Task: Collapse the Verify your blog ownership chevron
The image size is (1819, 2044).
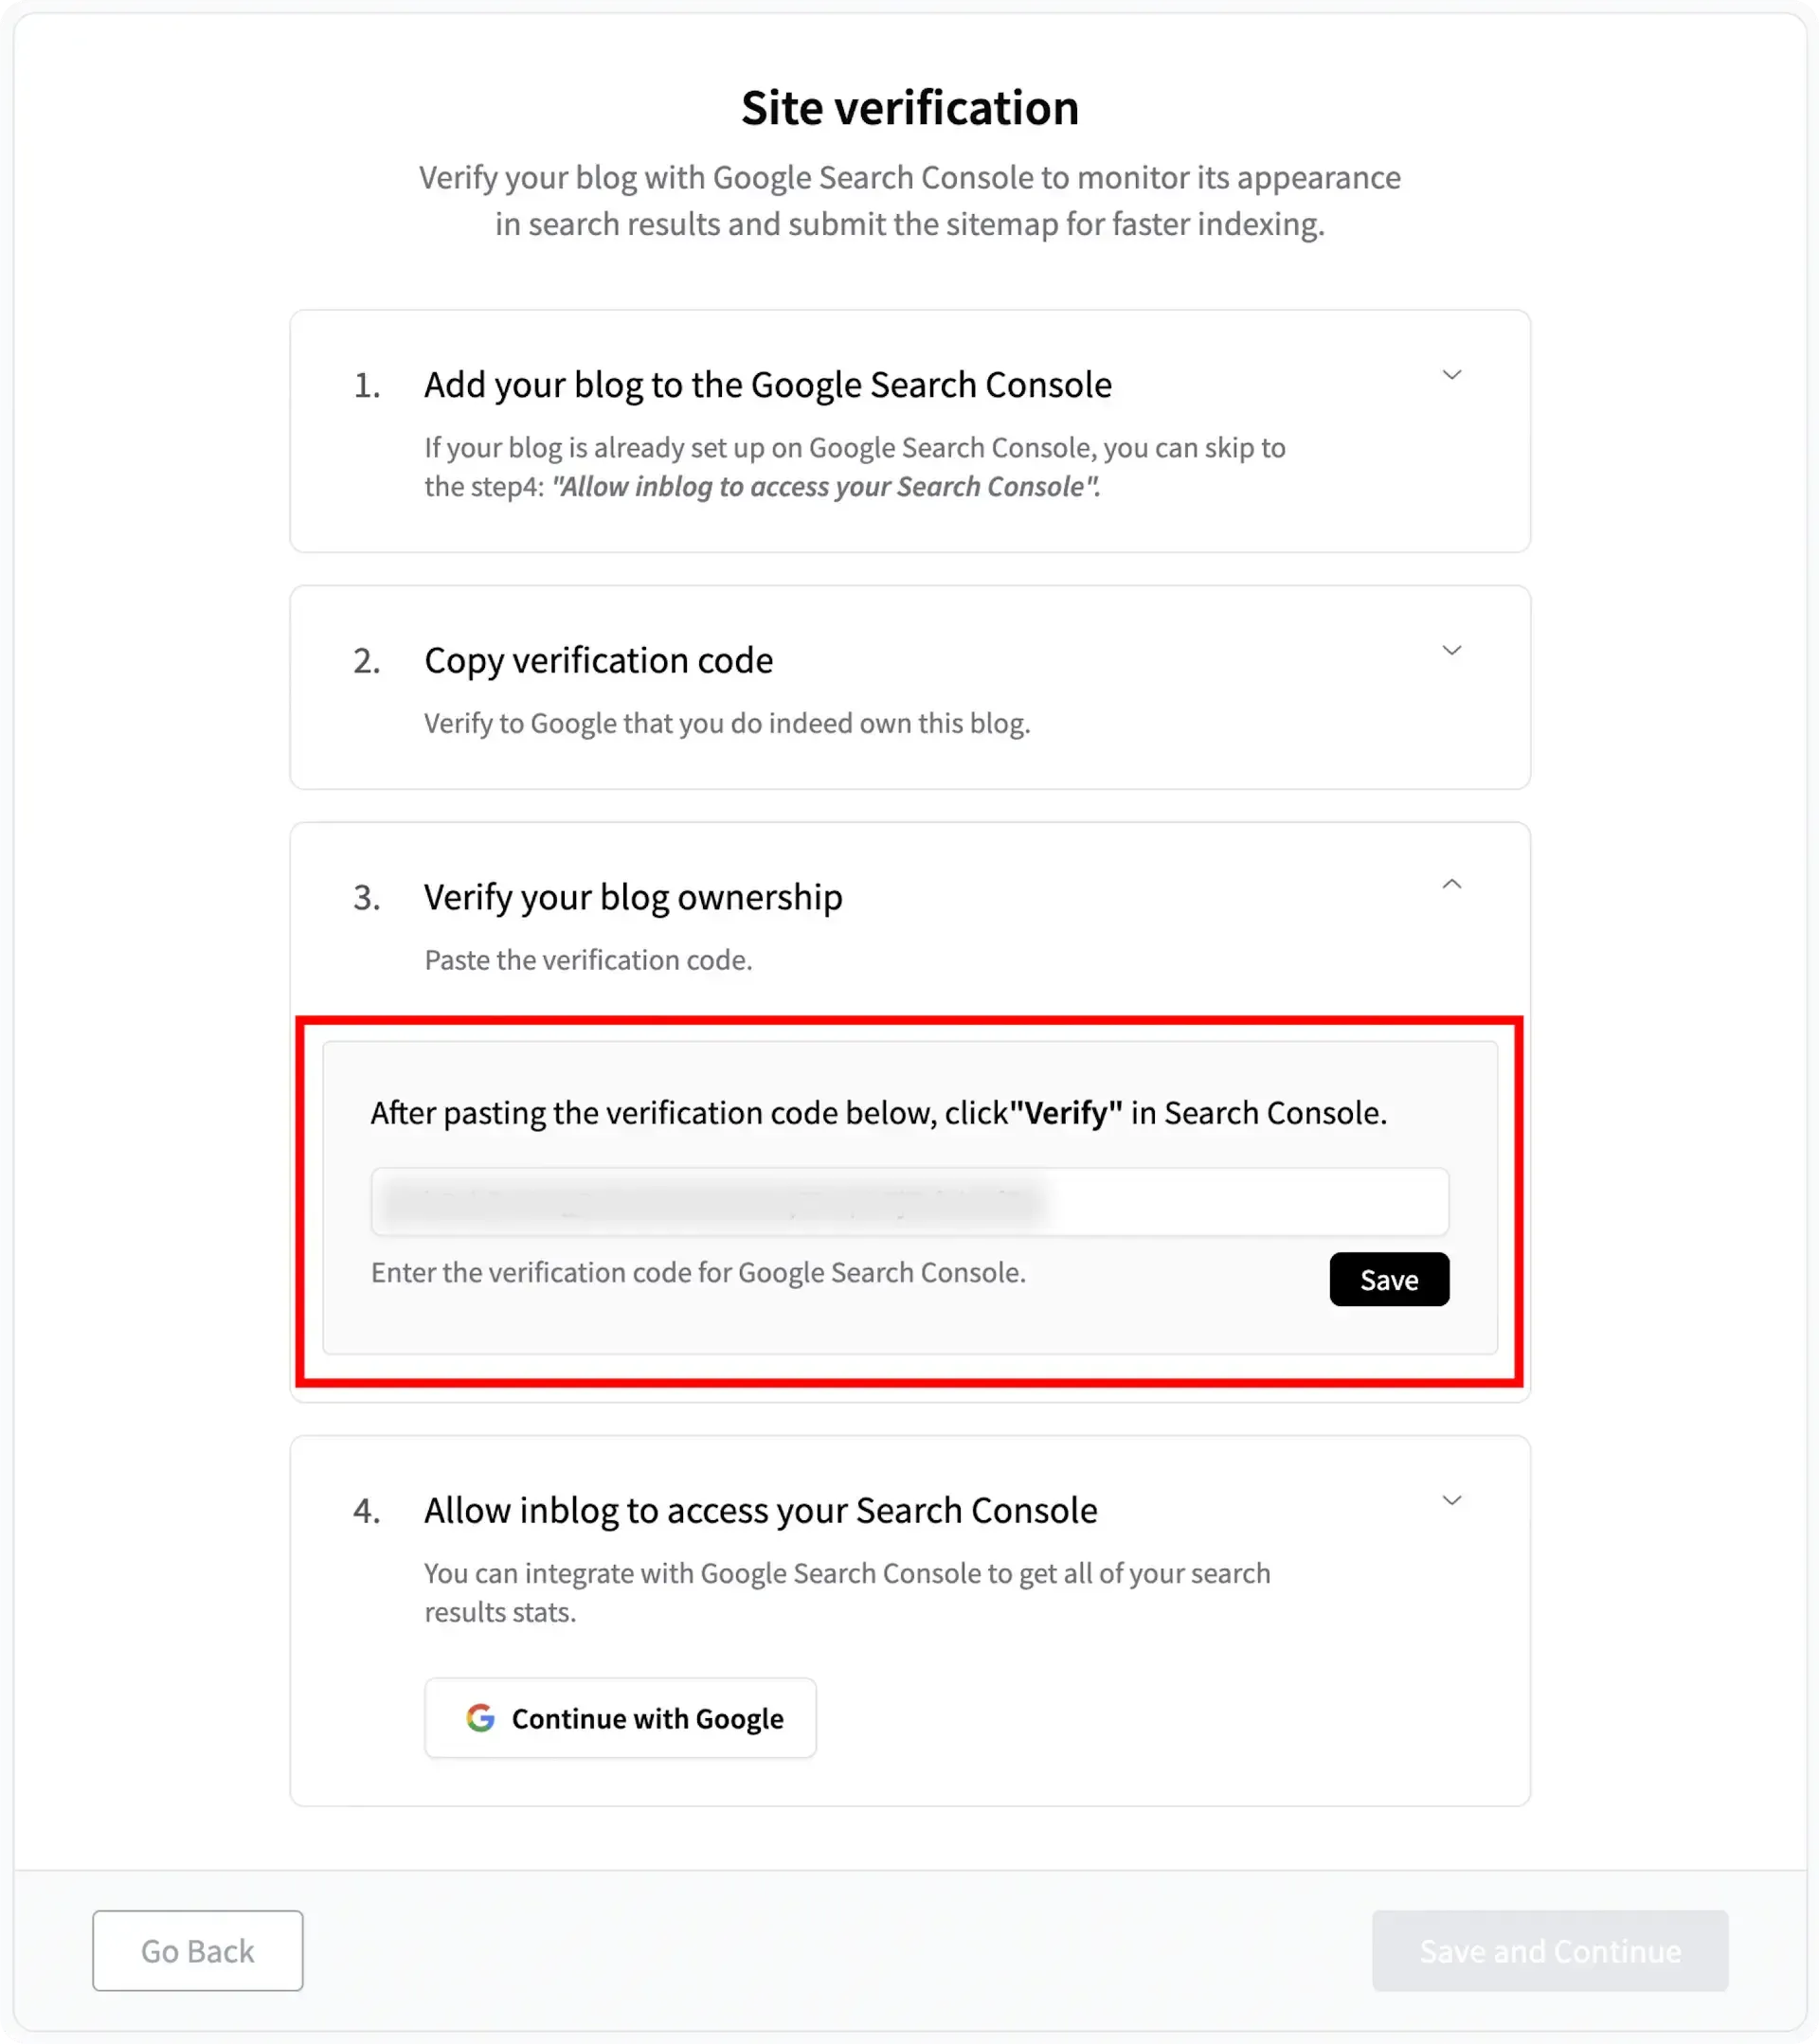Action: click(x=1451, y=884)
